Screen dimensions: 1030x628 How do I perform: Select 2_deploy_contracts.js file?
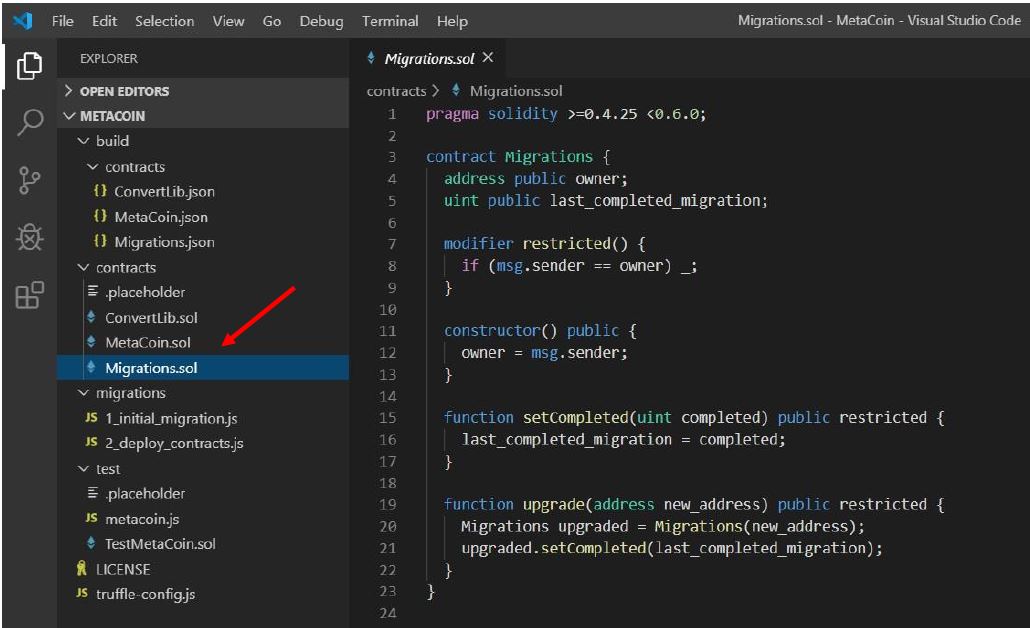point(174,443)
